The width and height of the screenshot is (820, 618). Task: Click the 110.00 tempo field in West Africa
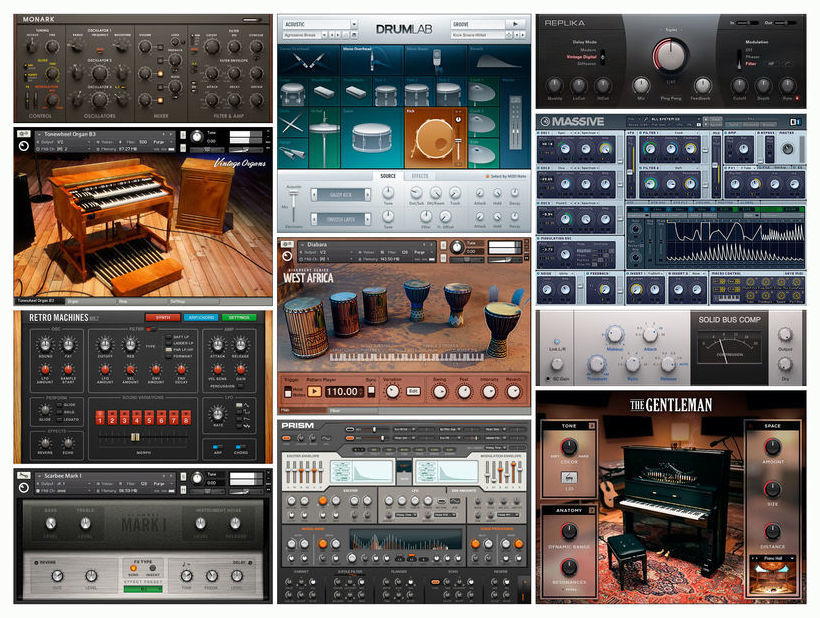[x=343, y=392]
